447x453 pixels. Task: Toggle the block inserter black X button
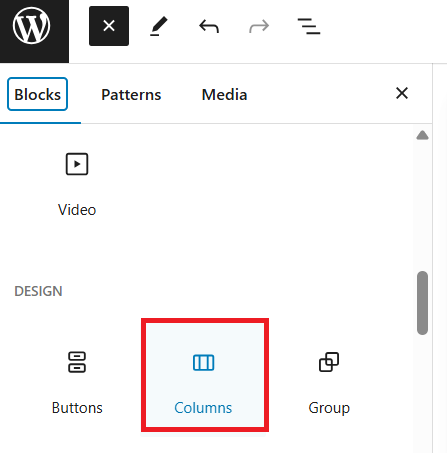click(x=109, y=26)
